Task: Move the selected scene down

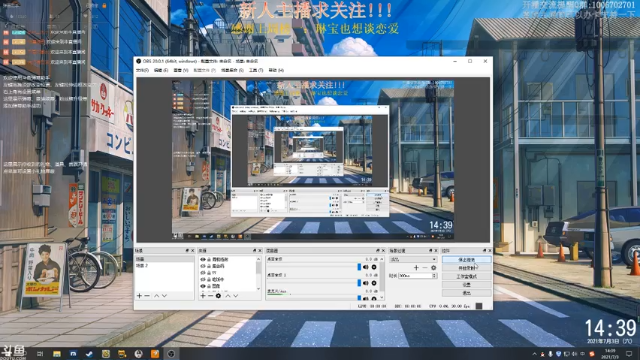Action: point(164,296)
